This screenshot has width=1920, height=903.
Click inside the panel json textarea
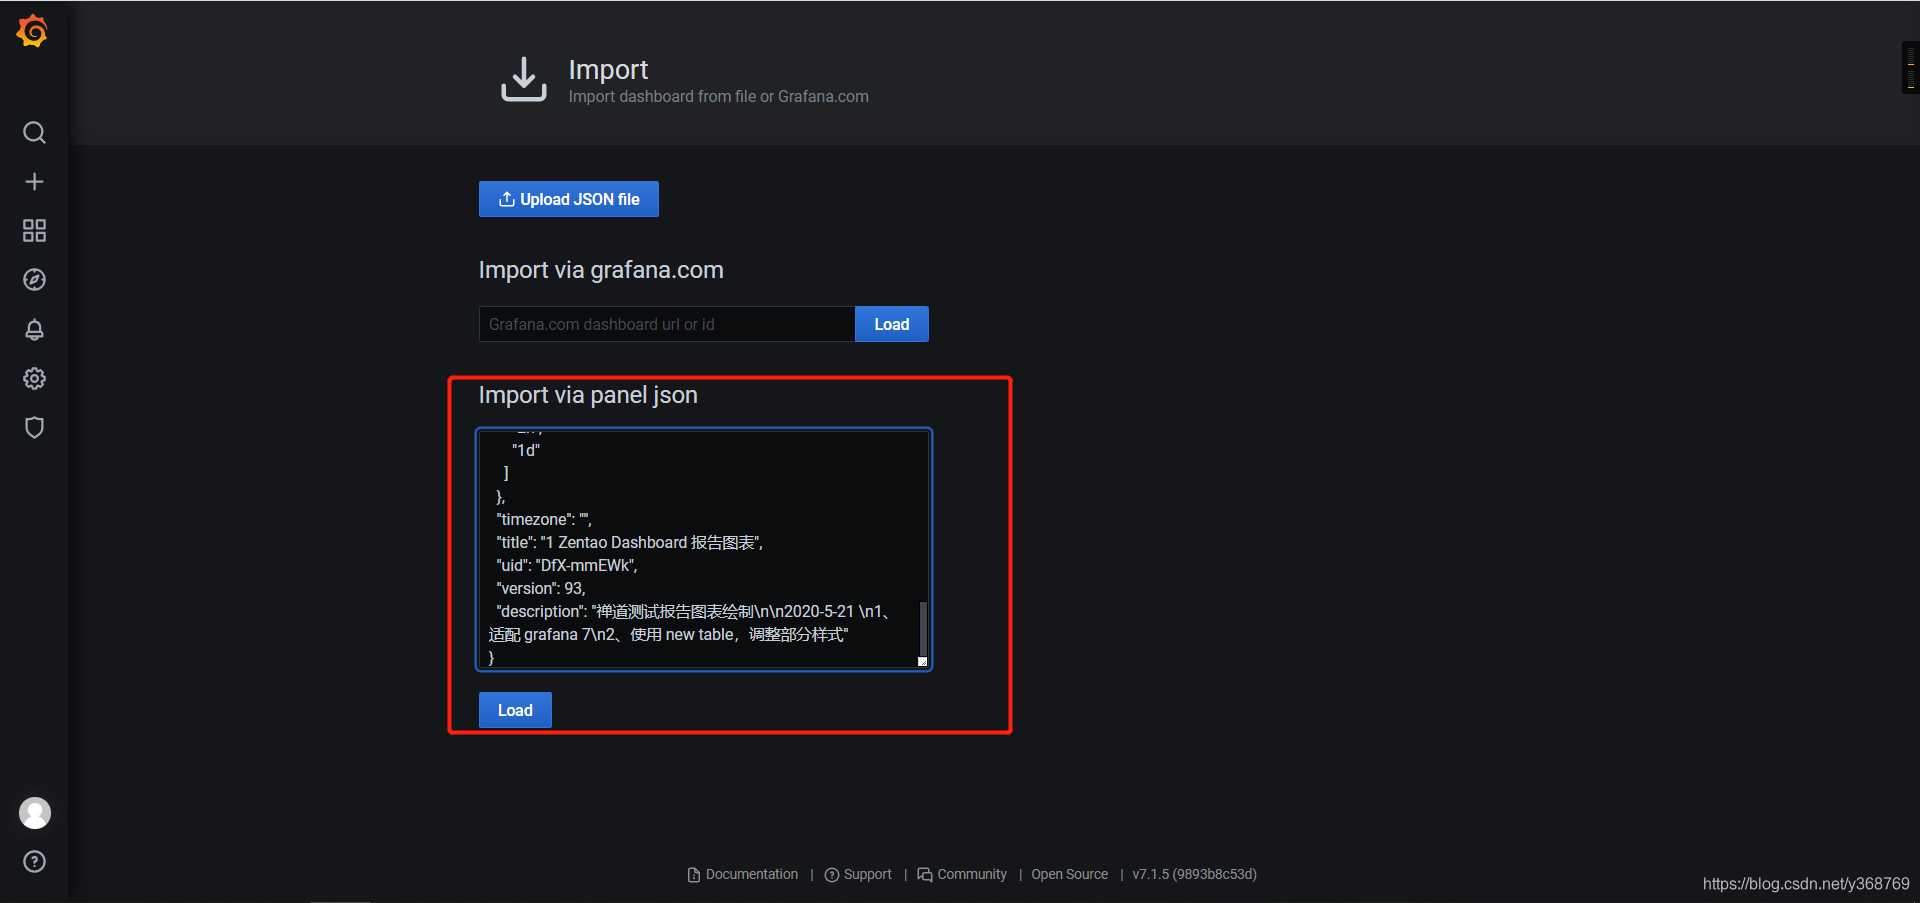[x=704, y=549]
